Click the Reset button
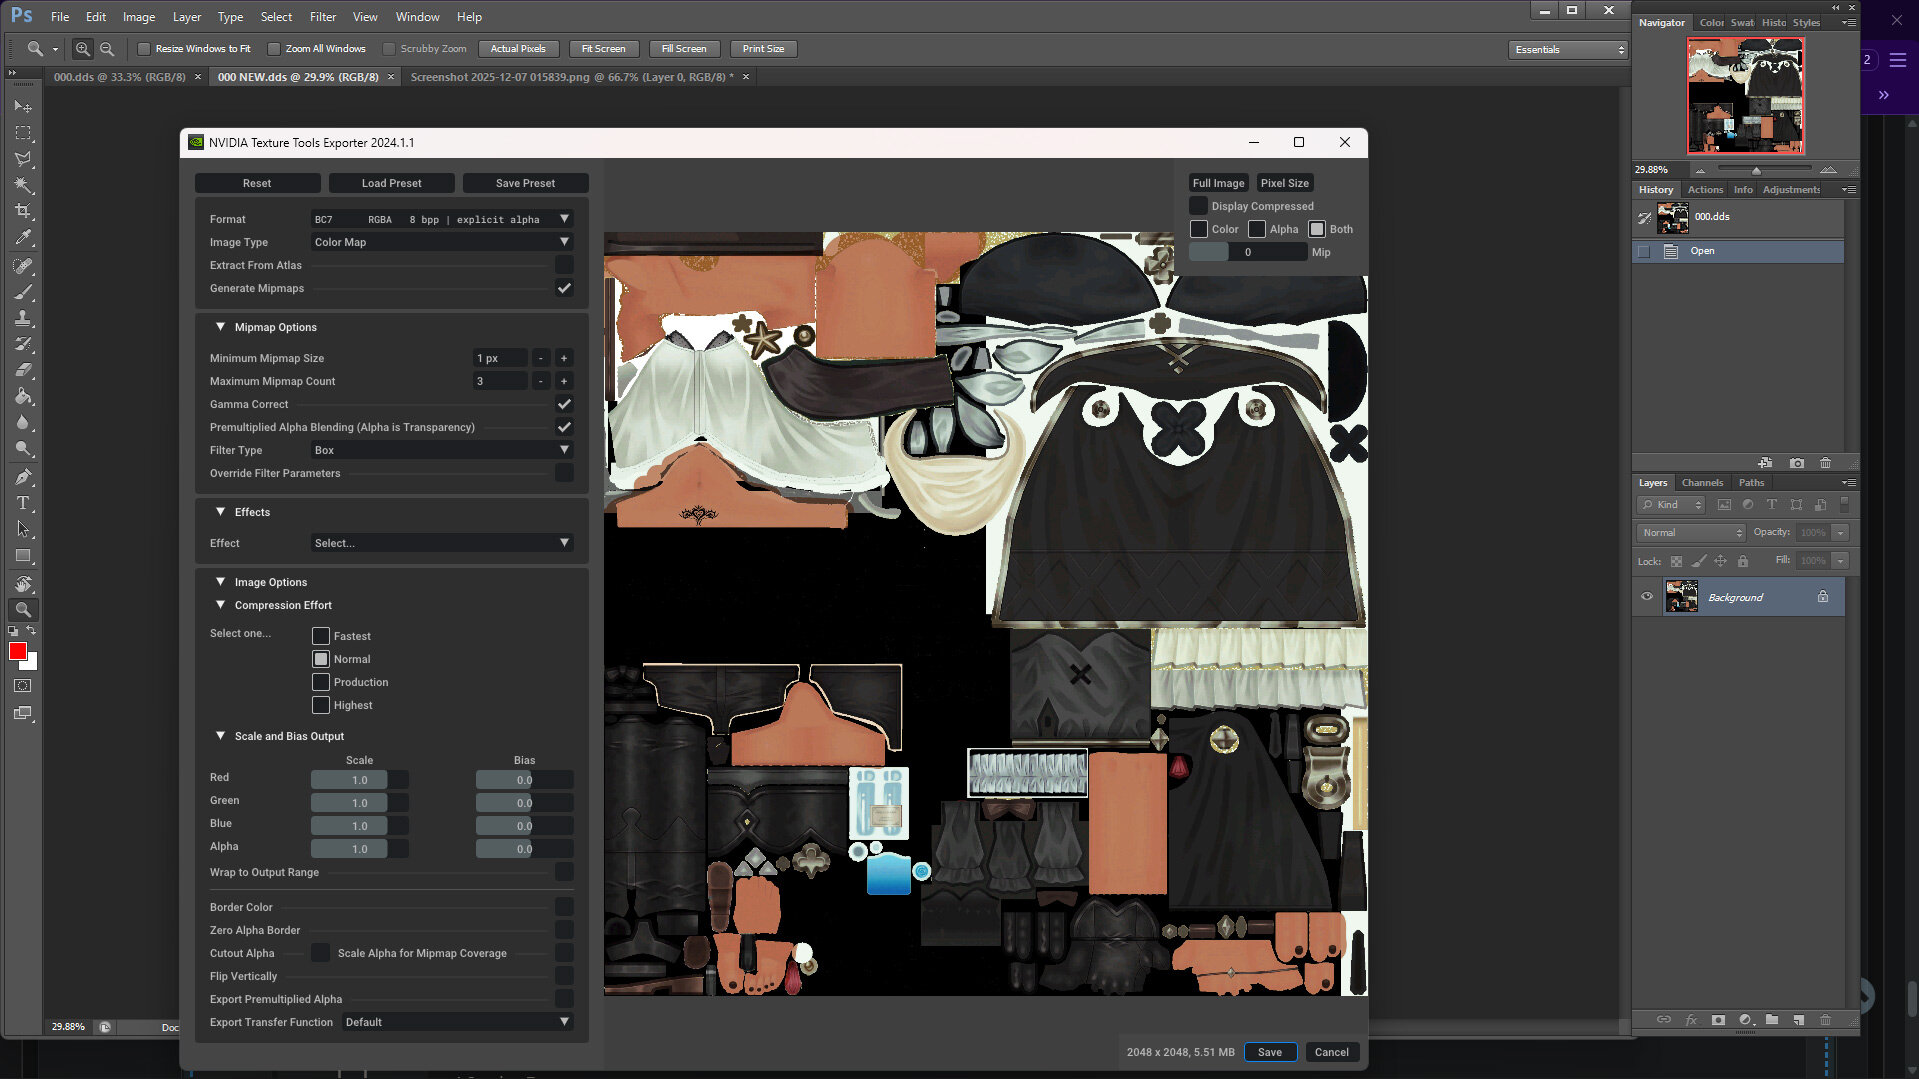Screen dimensions: 1919x1079 tap(257, 183)
